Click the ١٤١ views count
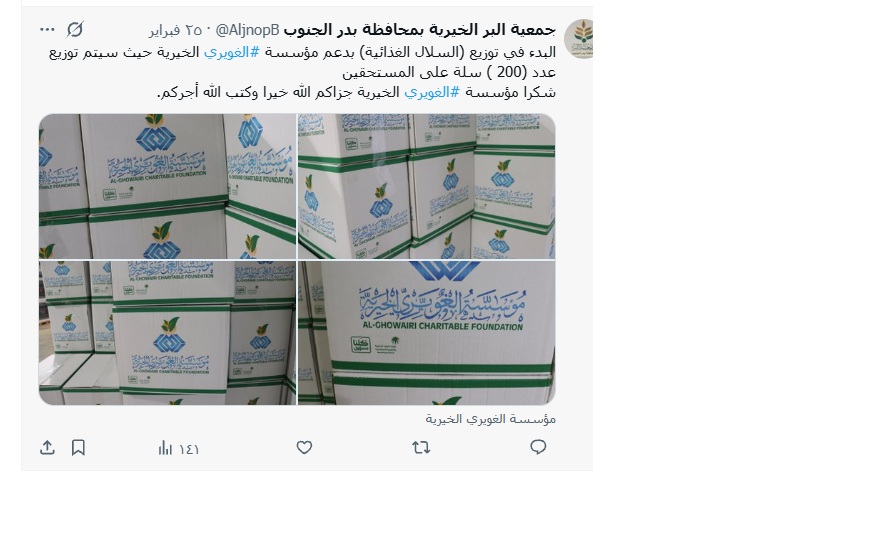Viewport: 876px width, 551px height. [189, 449]
